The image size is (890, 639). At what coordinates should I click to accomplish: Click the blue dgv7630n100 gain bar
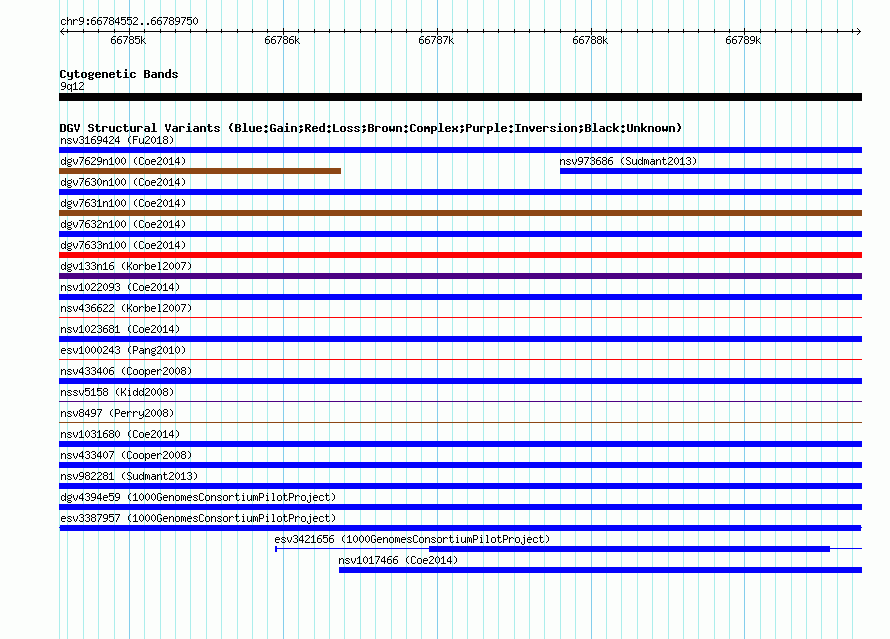tap(460, 192)
